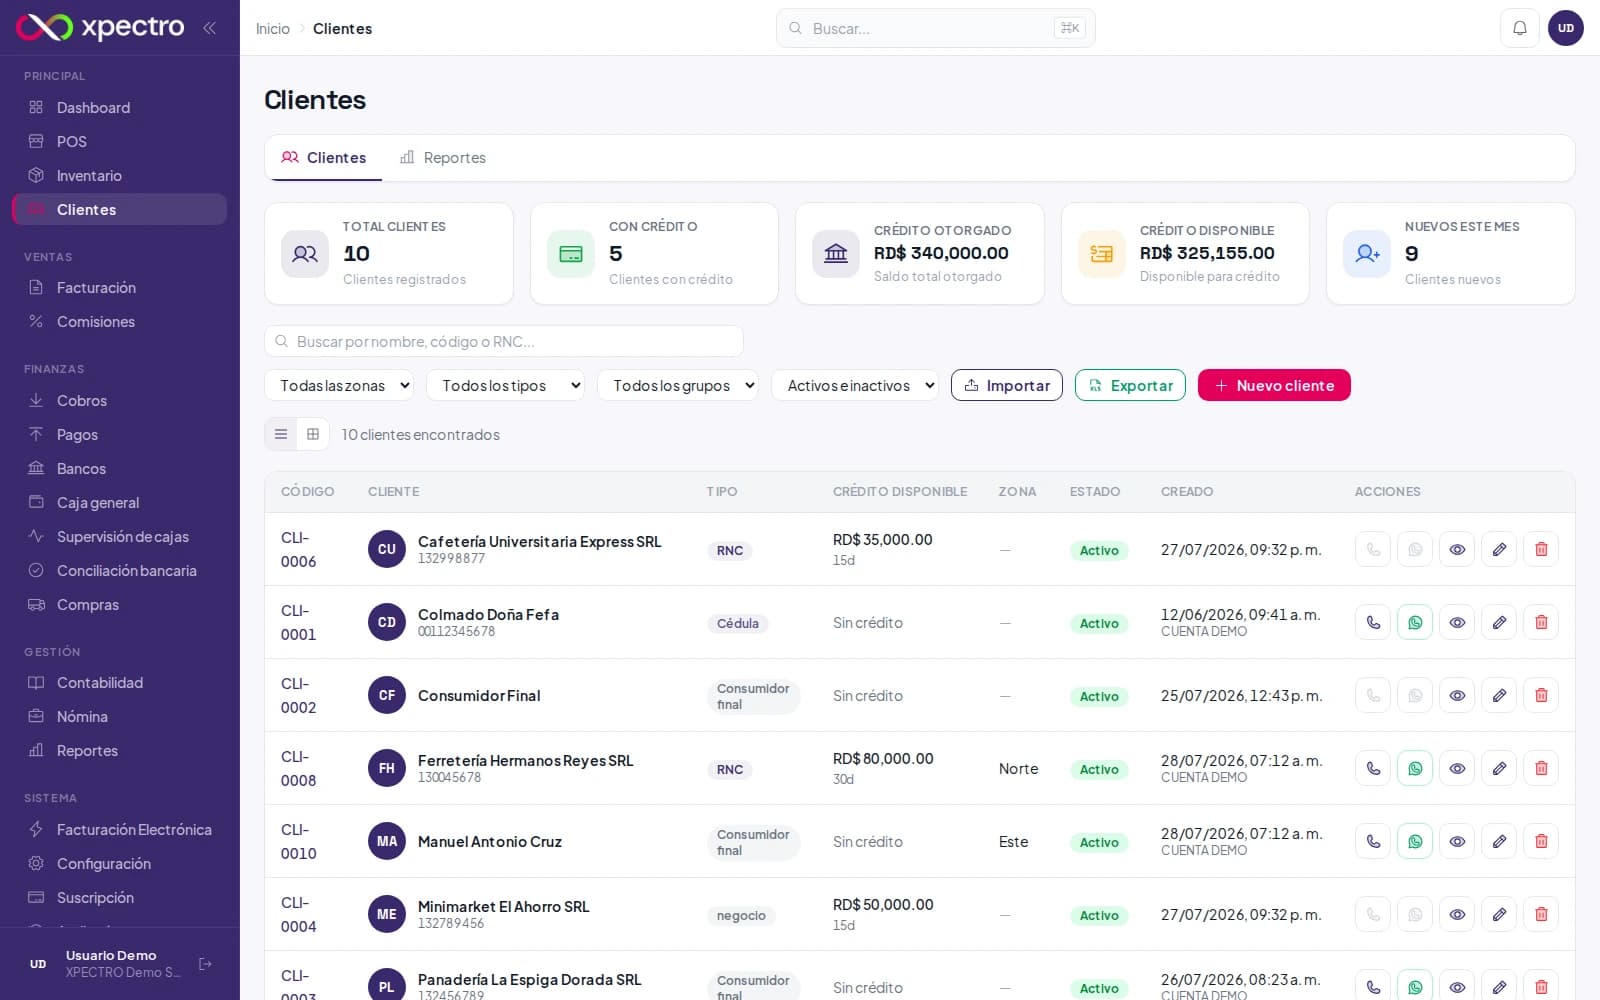This screenshot has height=1000, width=1600.
Task: Edit Manuel Antonio Cruz
Action: pos(1499,841)
